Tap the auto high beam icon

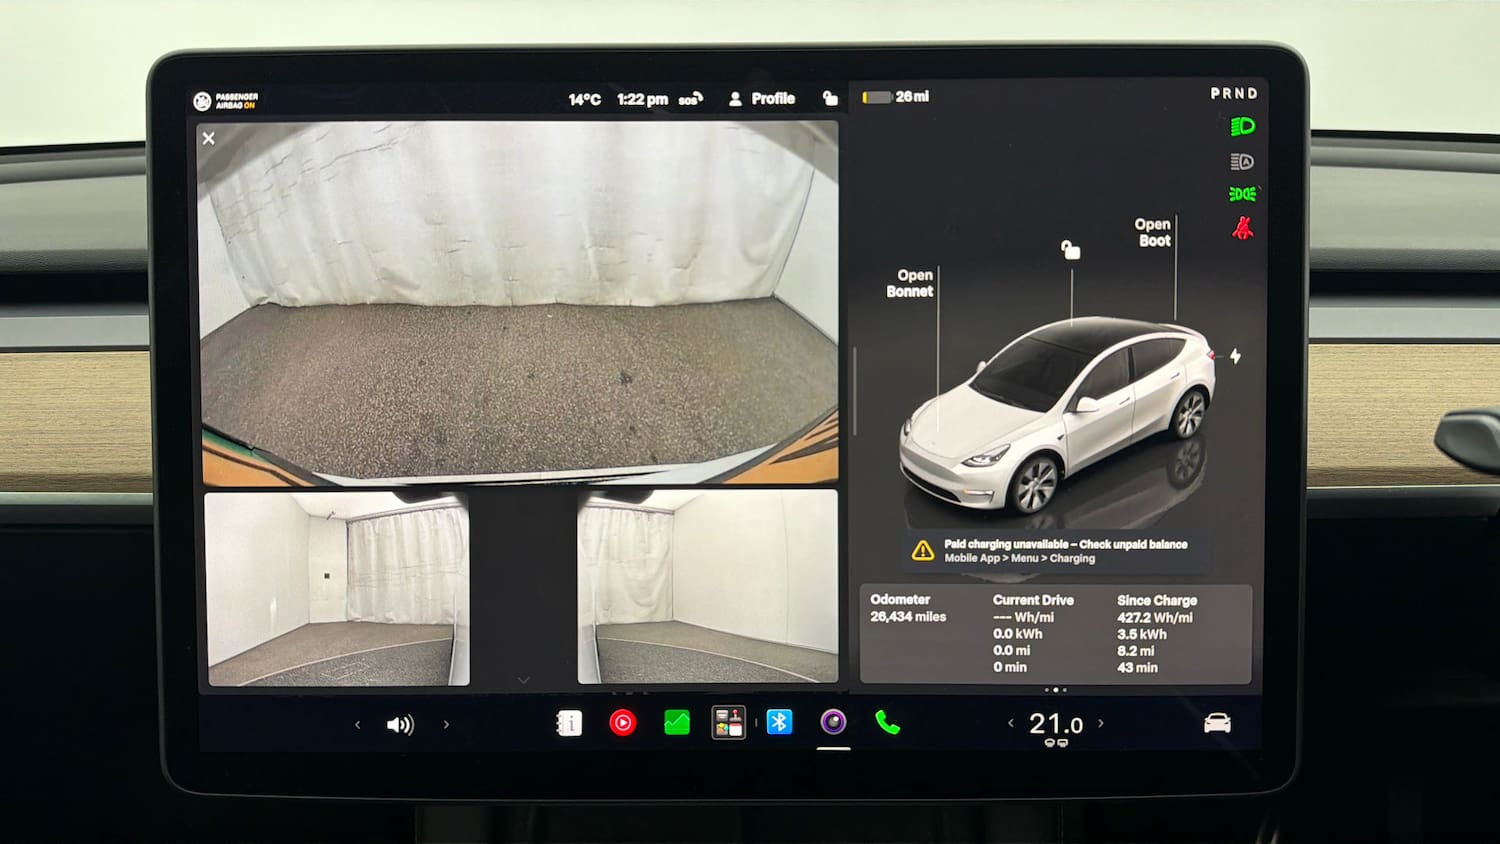pyautogui.click(x=1242, y=161)
